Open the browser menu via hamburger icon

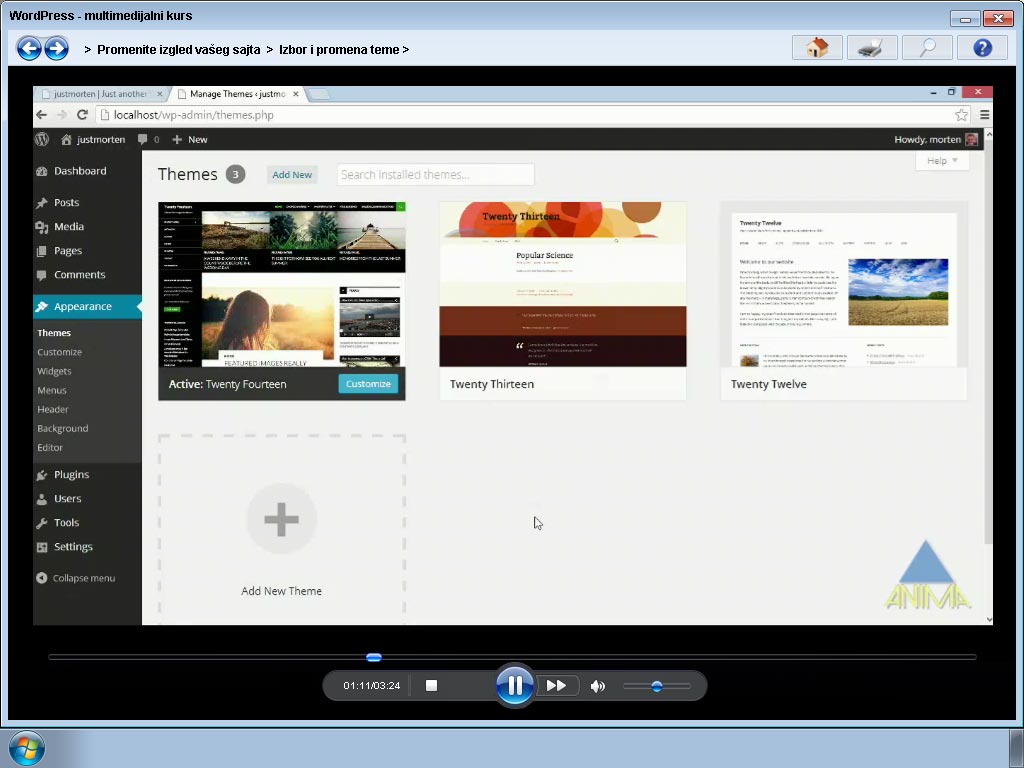coord(986,114)
